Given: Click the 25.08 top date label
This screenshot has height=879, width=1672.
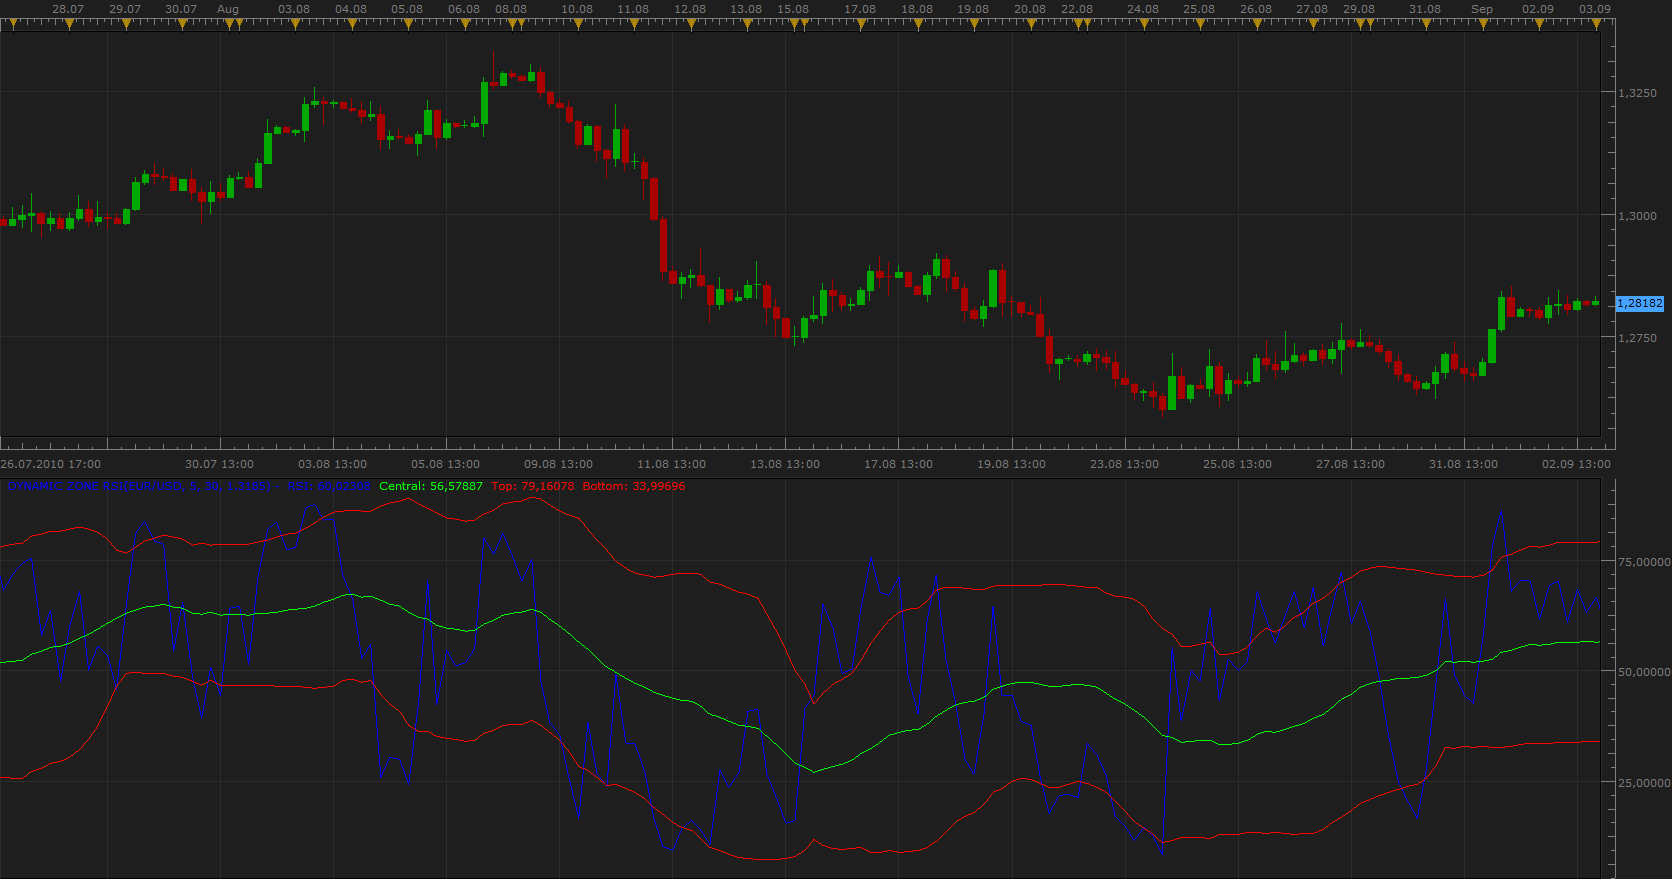Looking at the screenshot, I should 1199,9.
